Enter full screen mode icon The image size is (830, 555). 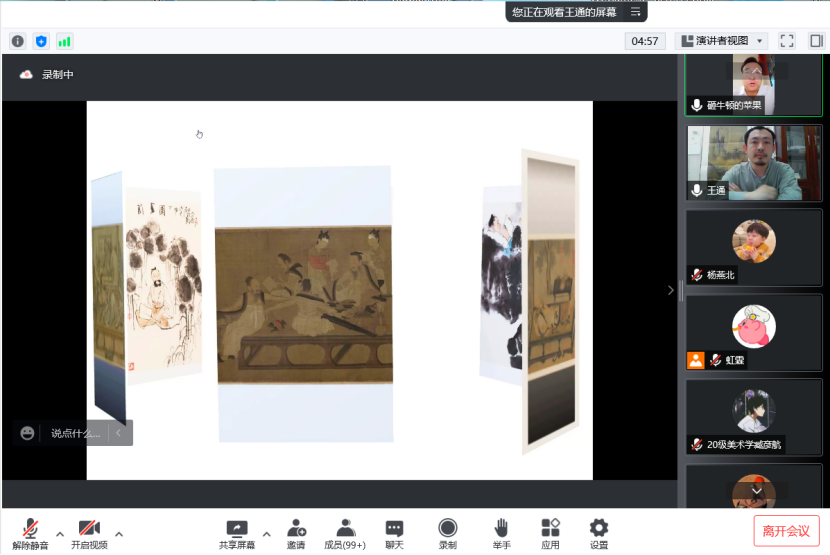(787, 41)
